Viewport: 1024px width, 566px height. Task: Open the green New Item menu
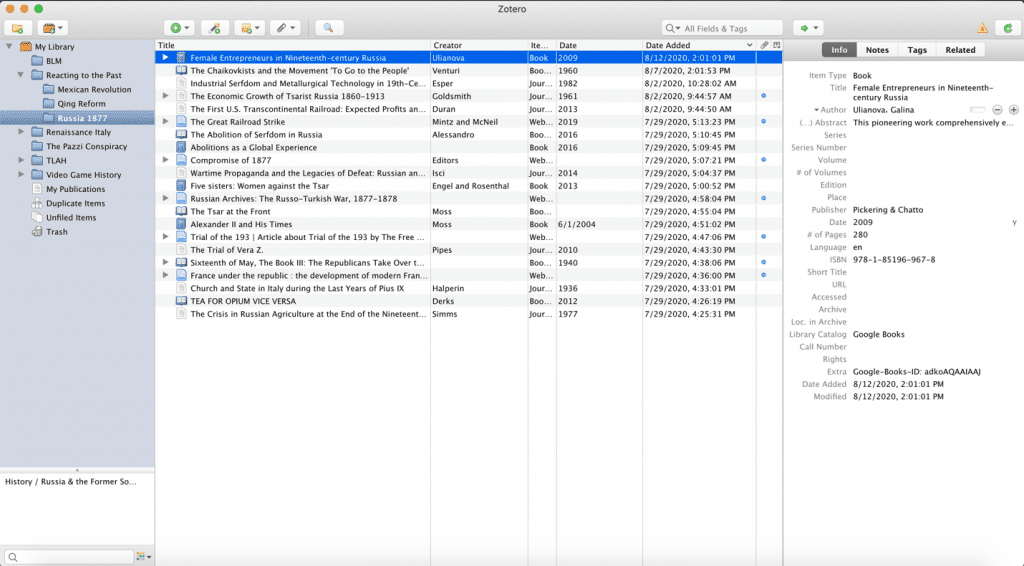click(x=179, y=28)
